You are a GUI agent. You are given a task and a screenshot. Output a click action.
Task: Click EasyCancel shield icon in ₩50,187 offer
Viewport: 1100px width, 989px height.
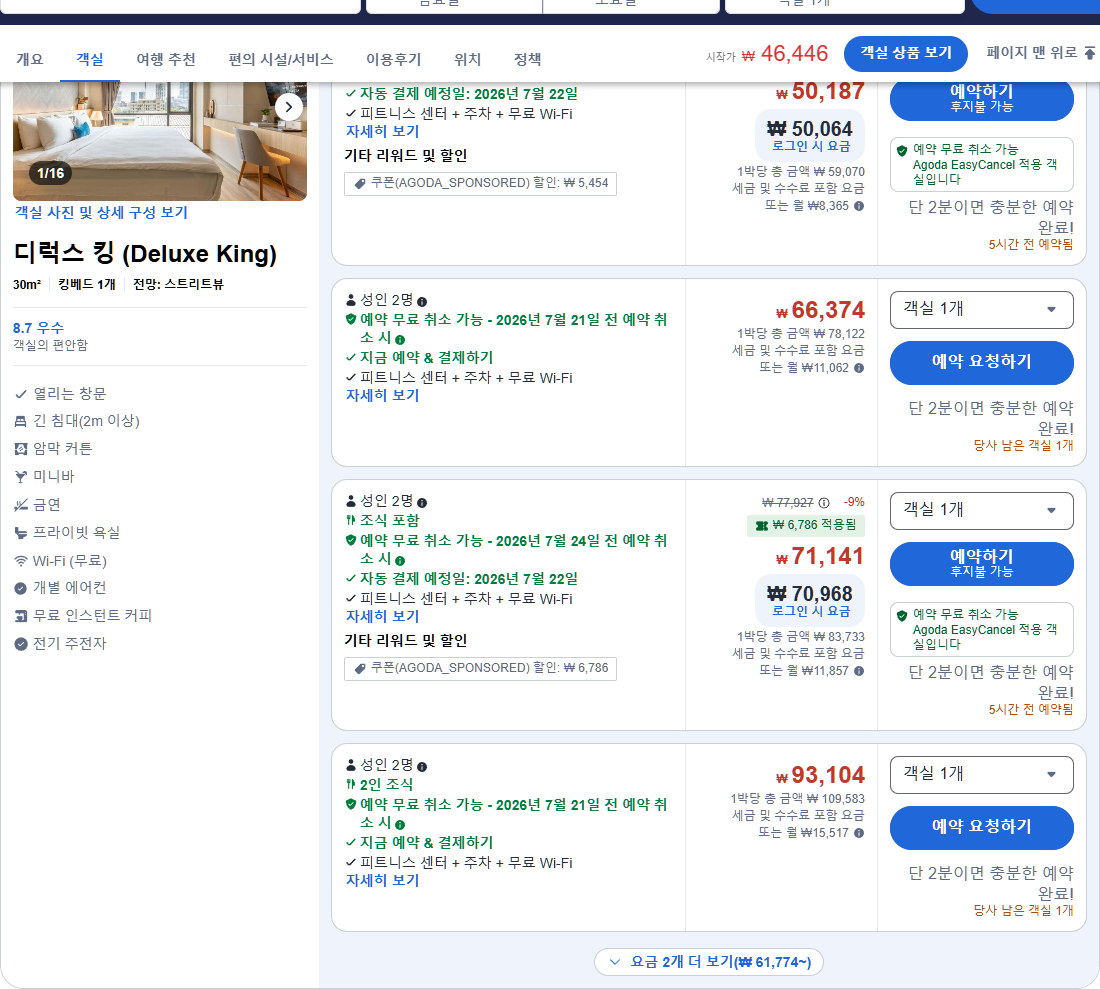(902, 150)
